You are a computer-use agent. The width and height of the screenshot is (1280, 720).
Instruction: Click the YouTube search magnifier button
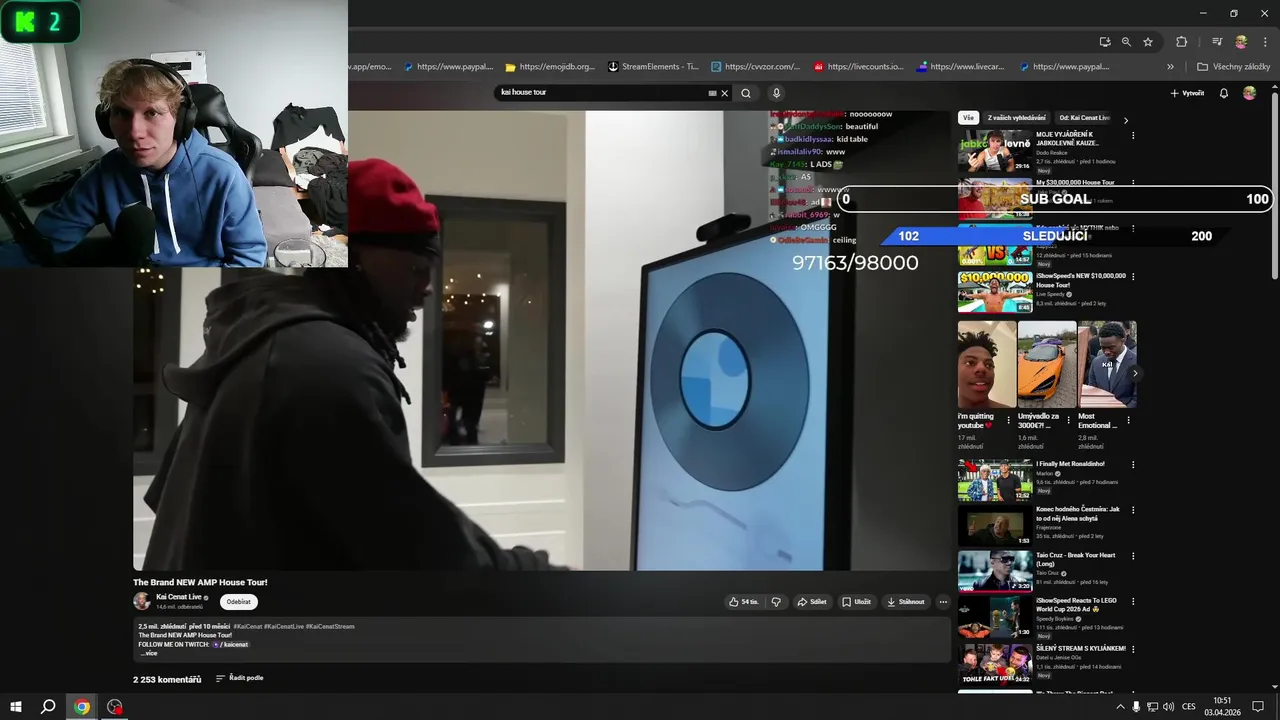click(746, 93)
